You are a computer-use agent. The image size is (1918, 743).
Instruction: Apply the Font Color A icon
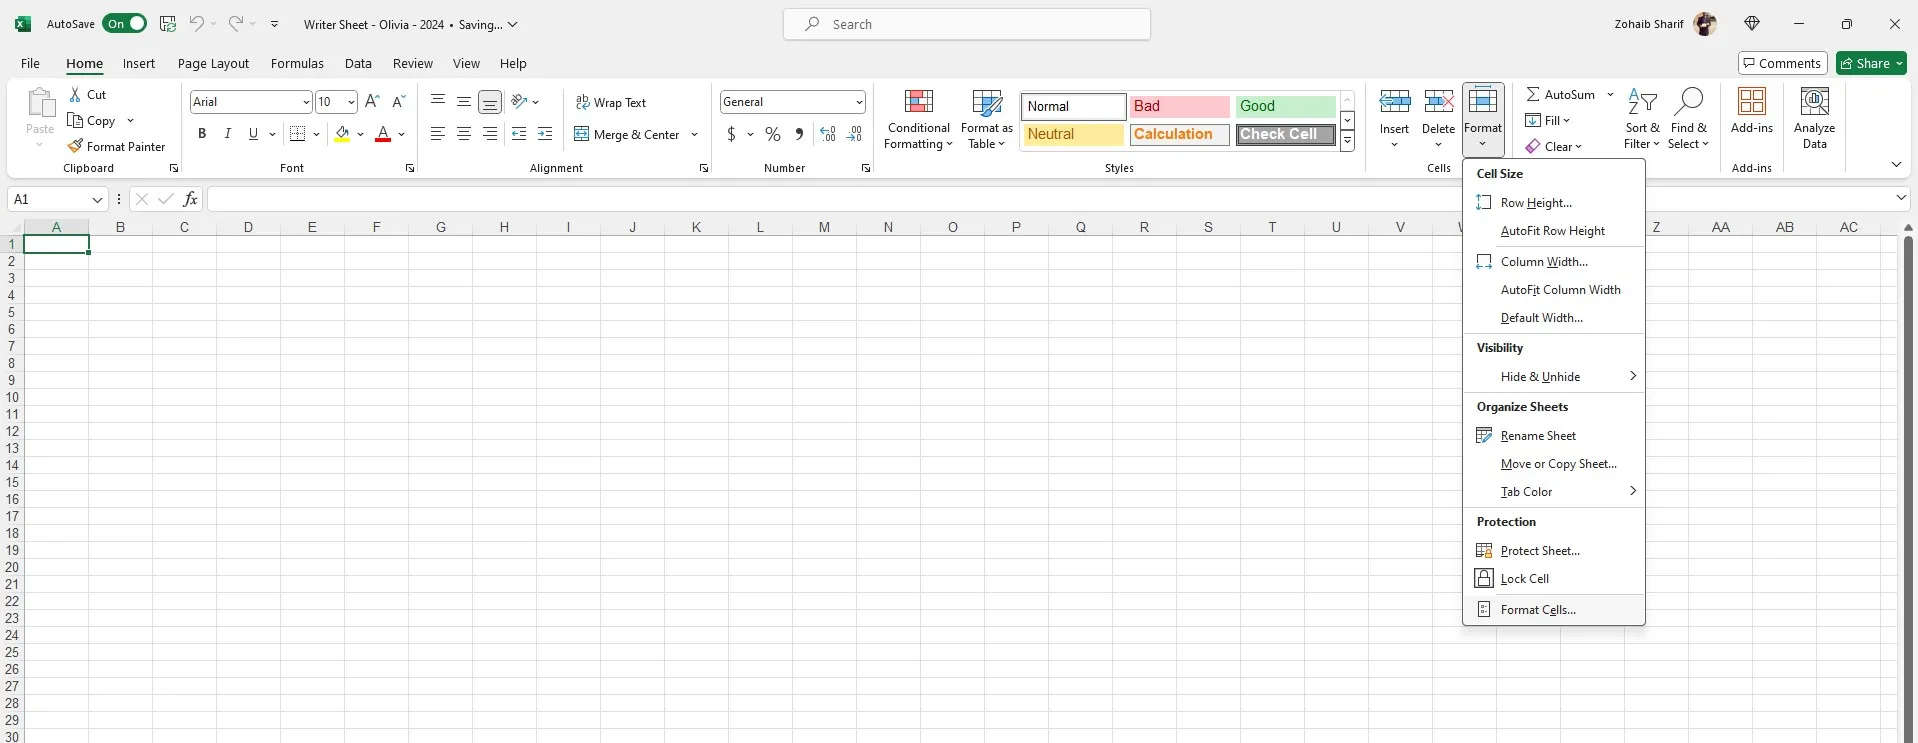tap(383, 134)
